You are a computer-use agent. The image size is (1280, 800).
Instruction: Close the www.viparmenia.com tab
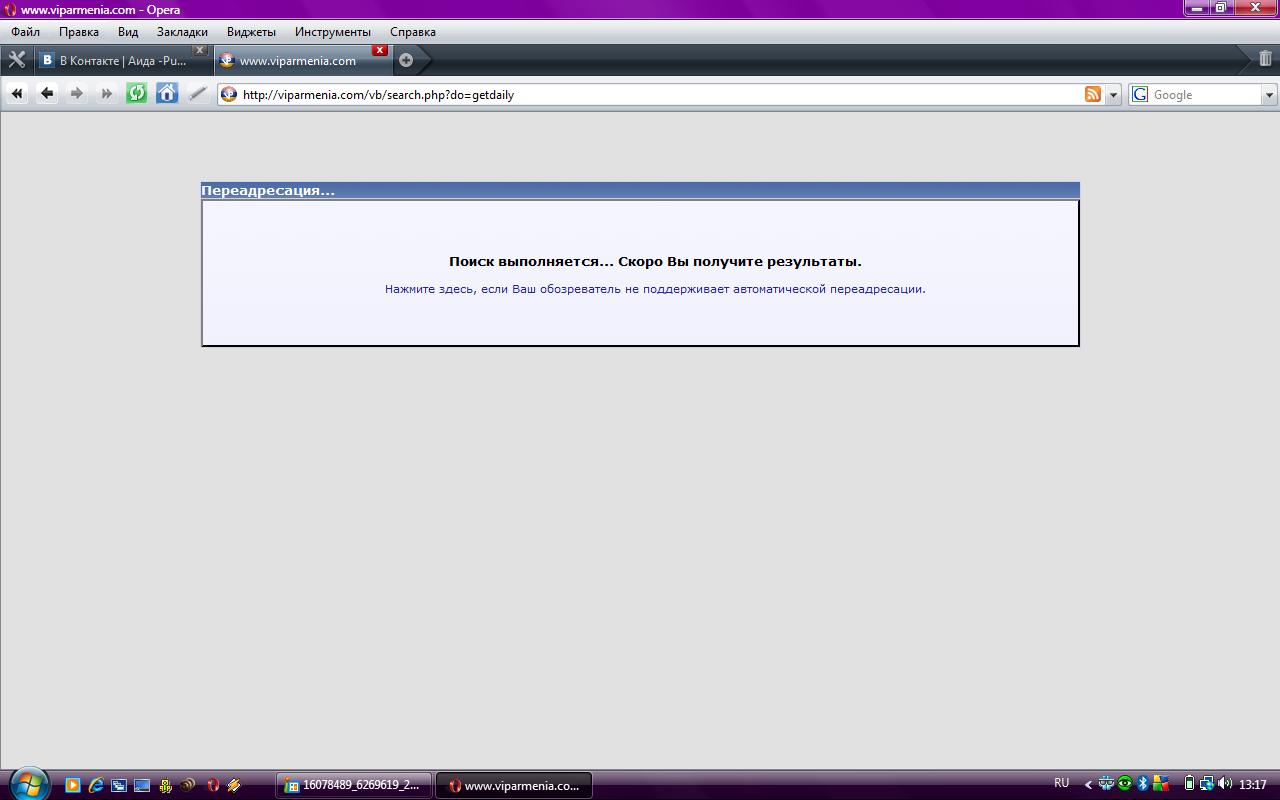click(x=380, y=50)
